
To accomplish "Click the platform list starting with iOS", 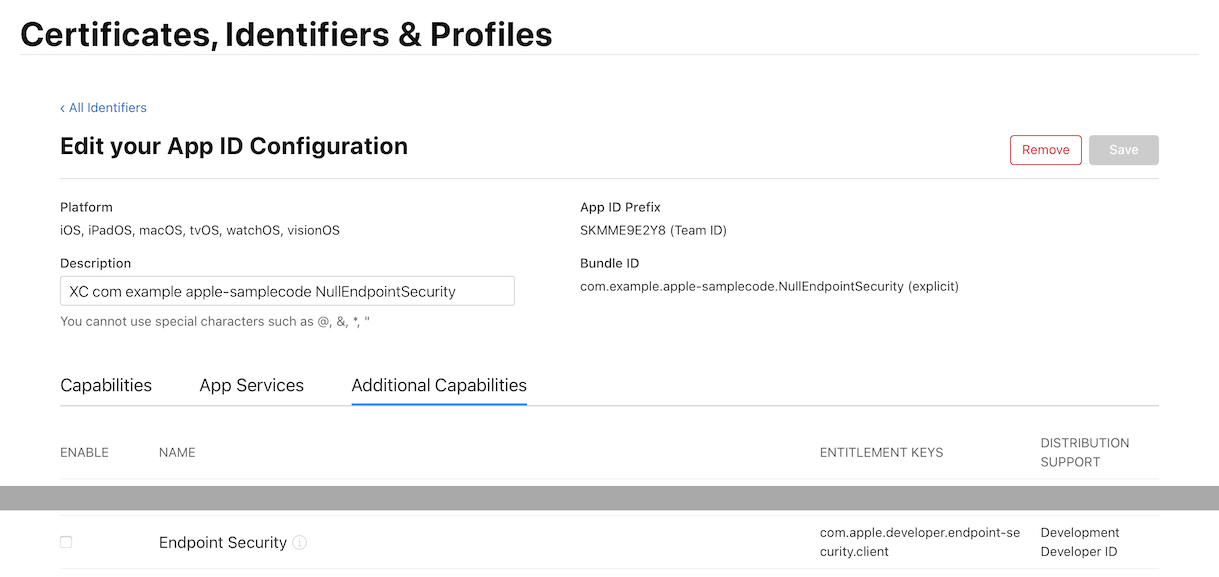I will [199, 230].
